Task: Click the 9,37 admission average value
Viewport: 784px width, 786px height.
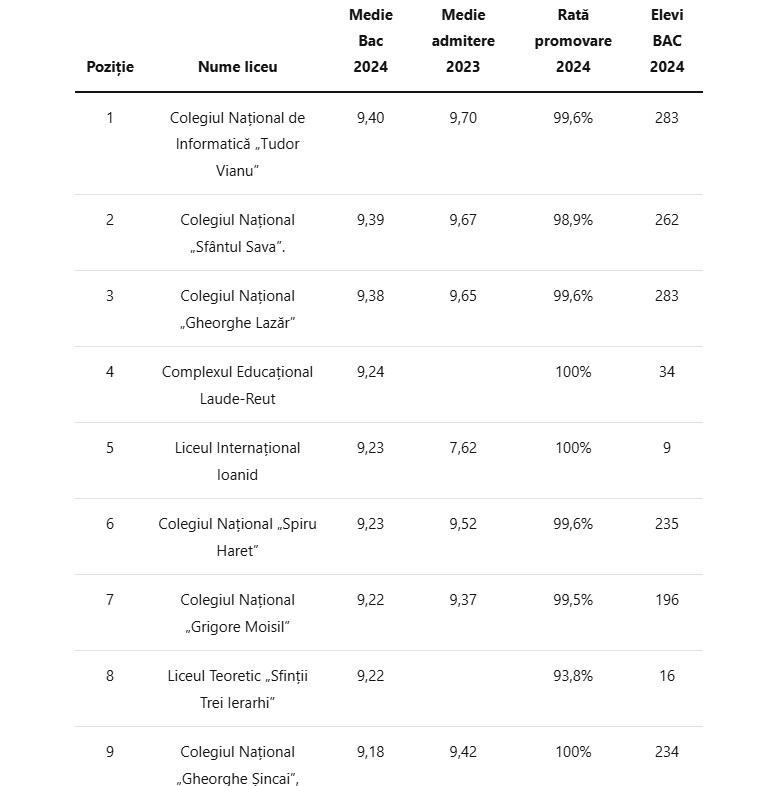Action: (x=463, y=600)
